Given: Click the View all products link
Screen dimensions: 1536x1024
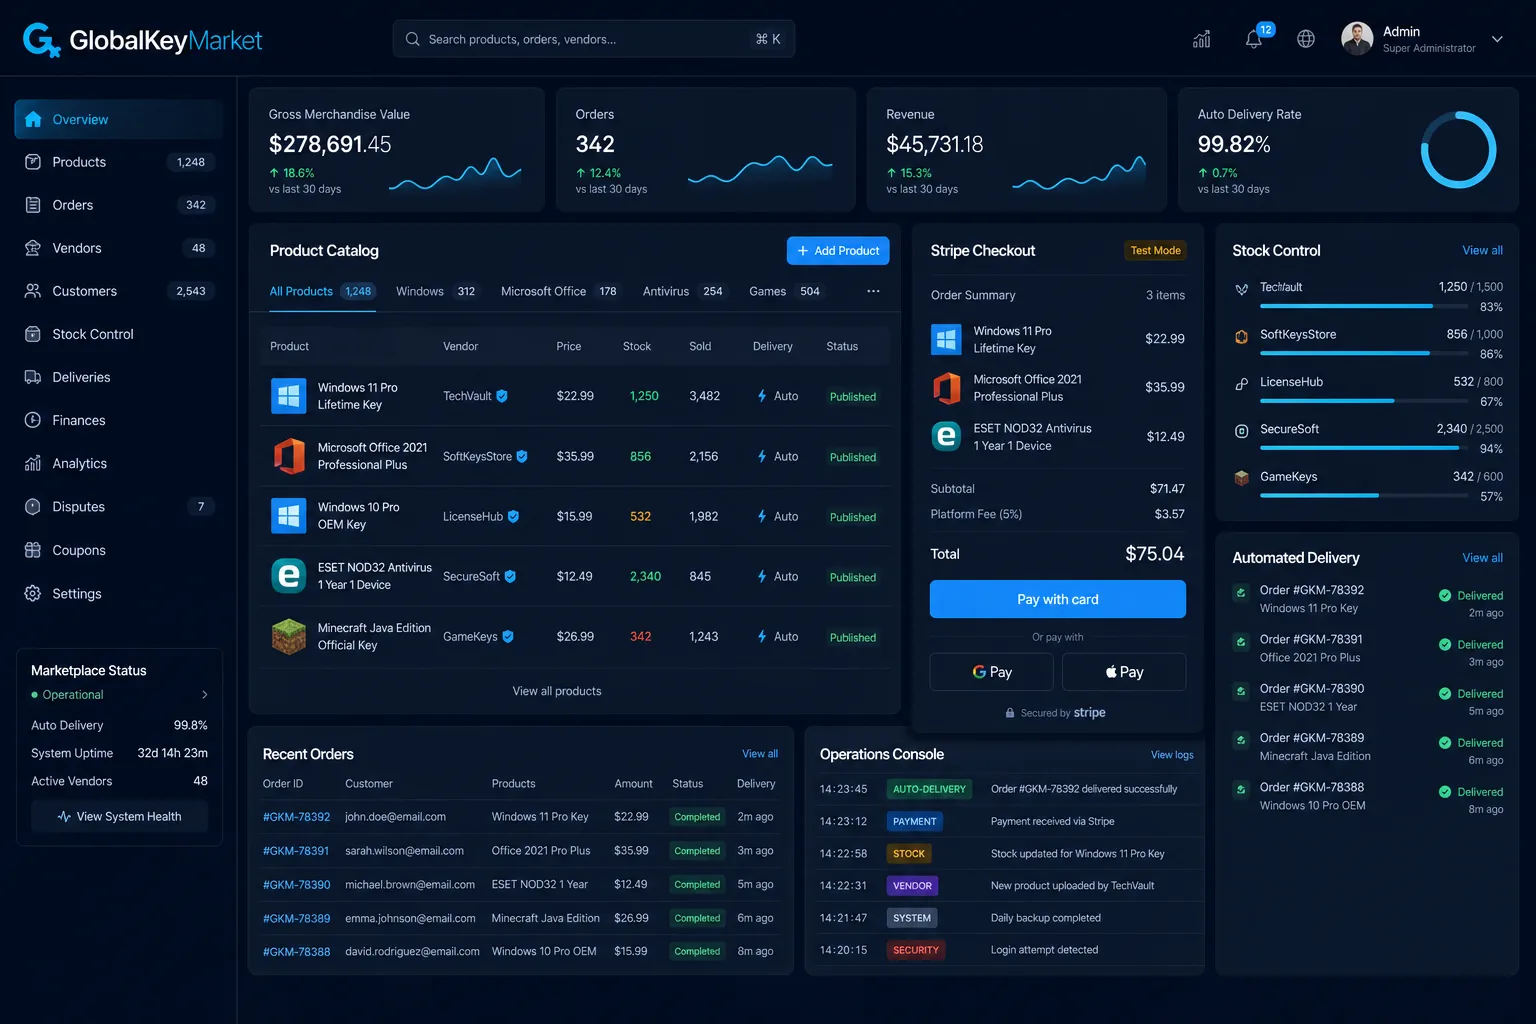Looking at the screenshot, I should pos(557,691).
